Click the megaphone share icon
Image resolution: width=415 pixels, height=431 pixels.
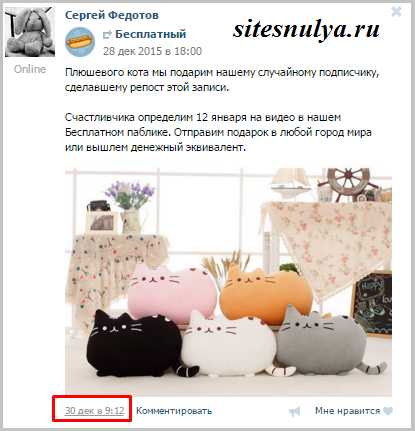pos(294,412)
